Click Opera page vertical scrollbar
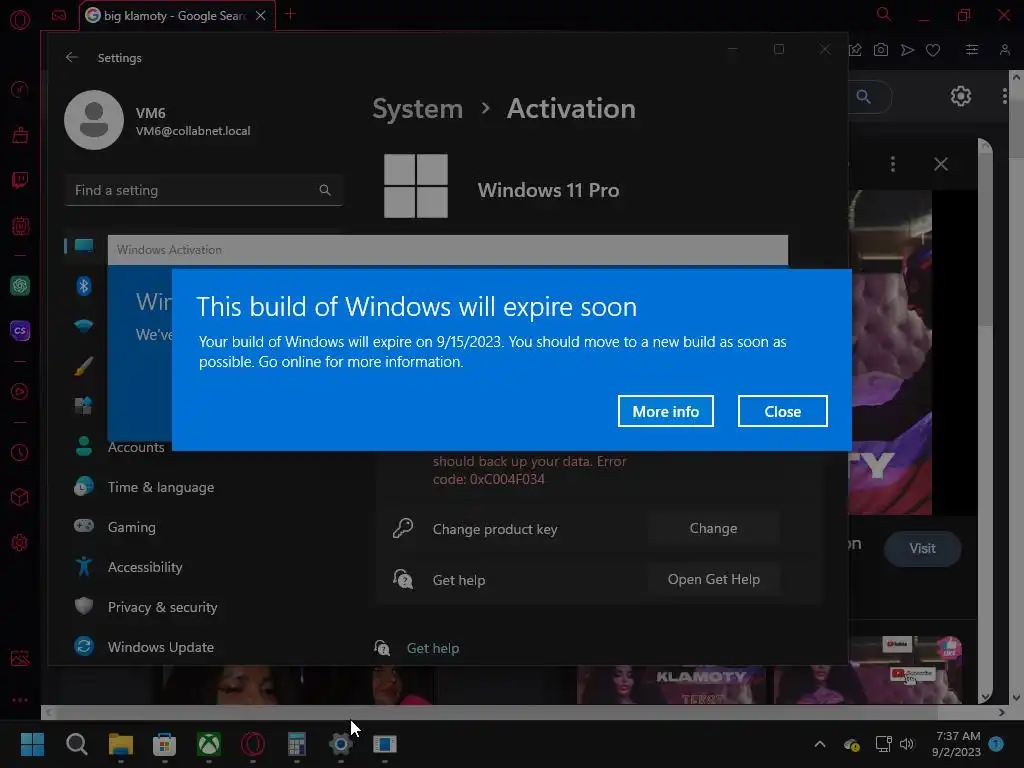This screenshot has width=1024, height=768. (x=1017, y=387)
